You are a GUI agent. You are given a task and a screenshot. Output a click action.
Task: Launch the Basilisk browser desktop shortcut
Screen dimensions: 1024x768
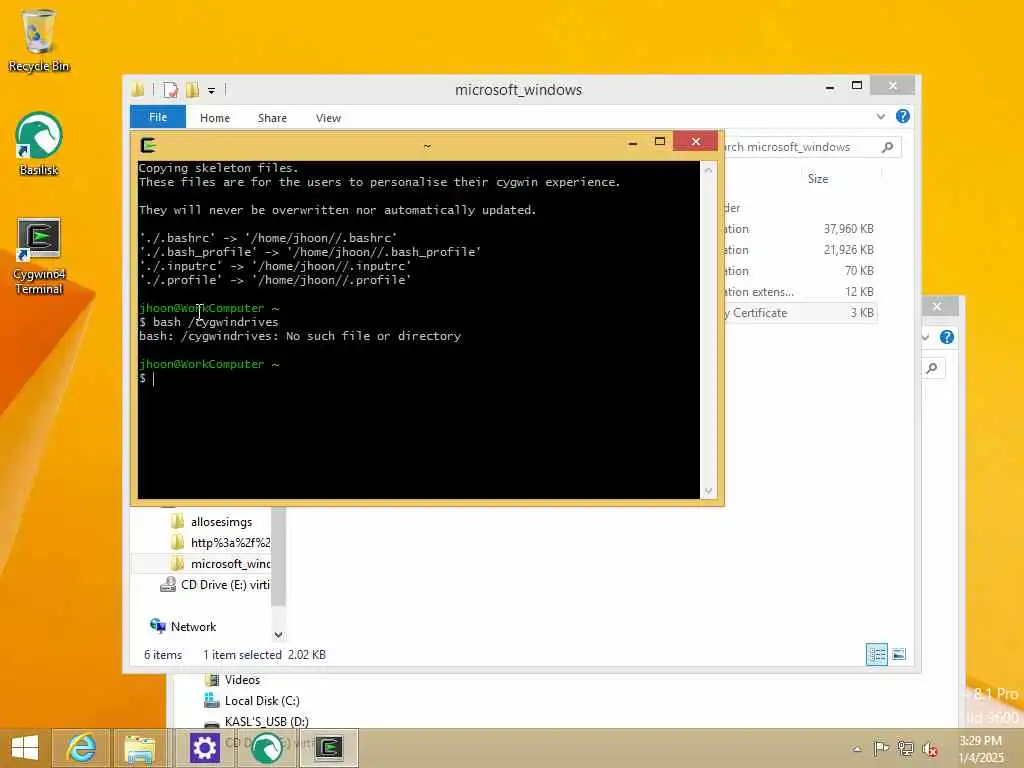[x=39, y=144]
